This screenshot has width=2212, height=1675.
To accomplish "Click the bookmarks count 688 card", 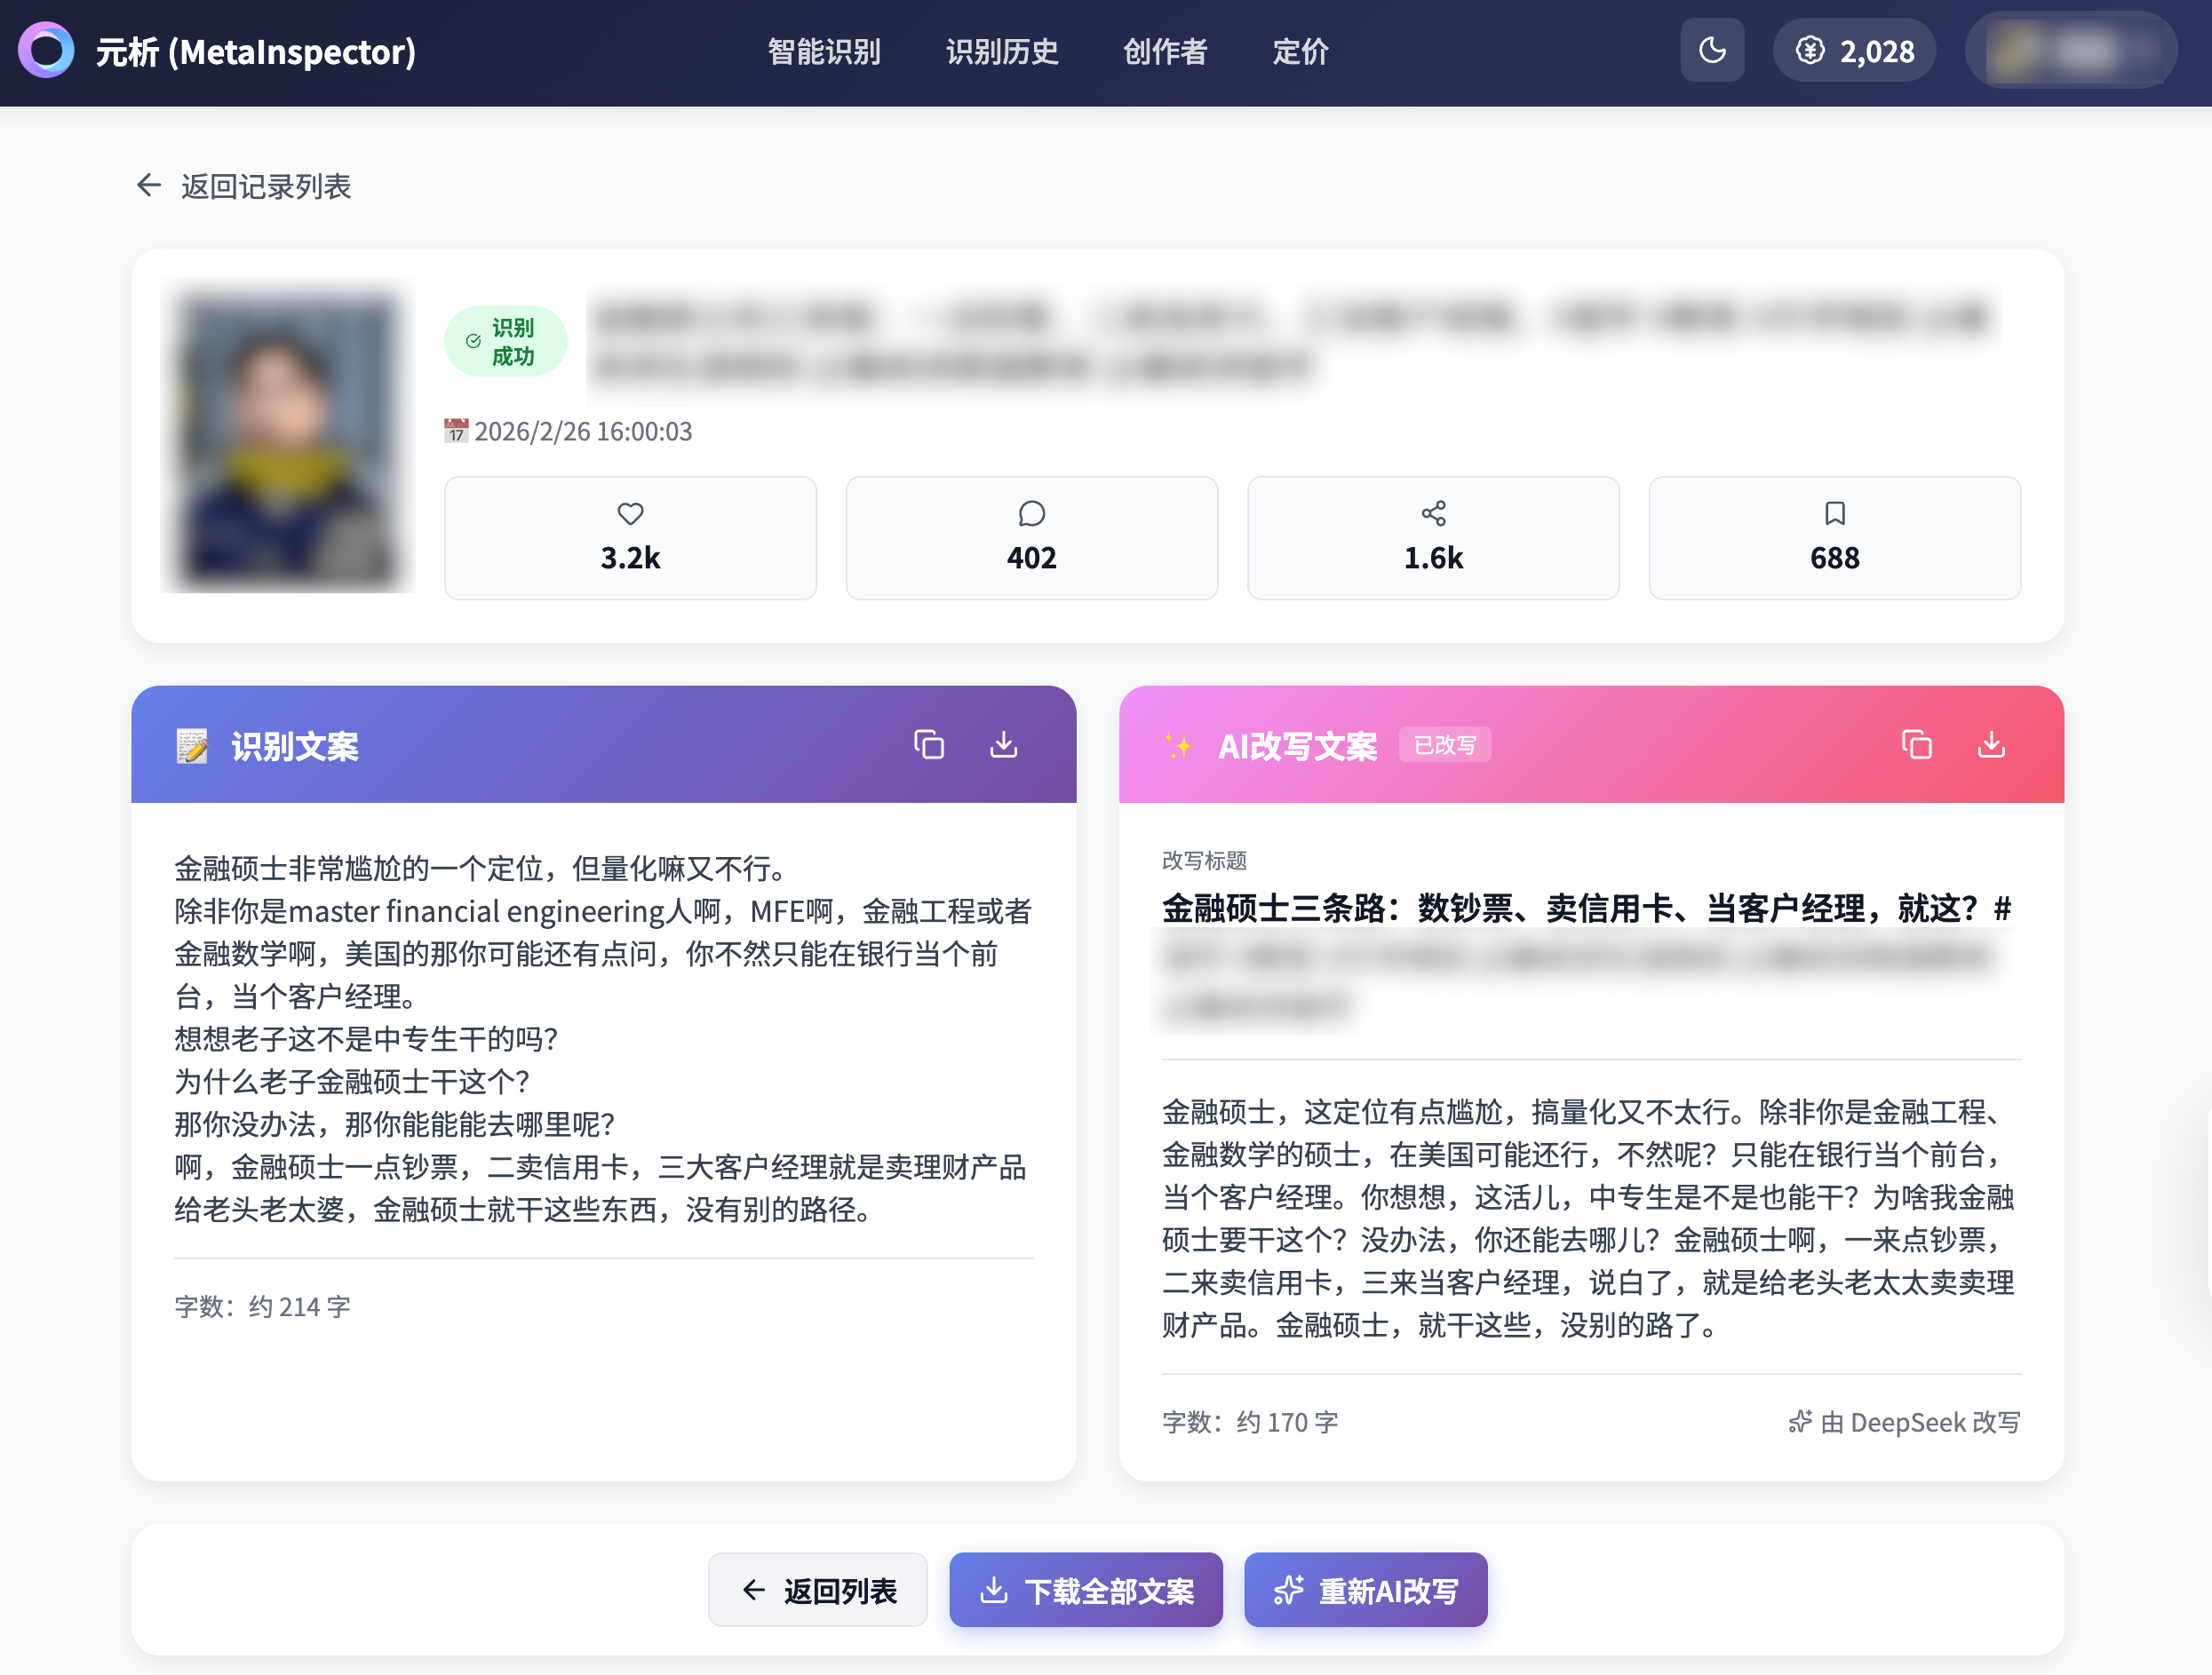I will click(1833, 538).
